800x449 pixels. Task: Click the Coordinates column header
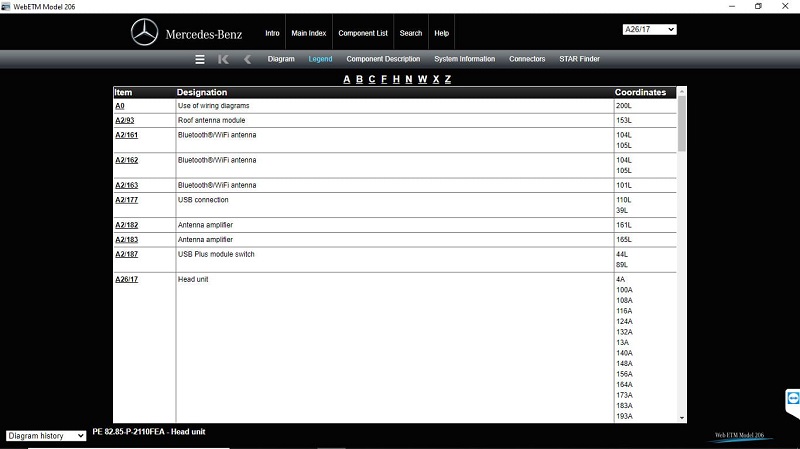tap(640, 92)
